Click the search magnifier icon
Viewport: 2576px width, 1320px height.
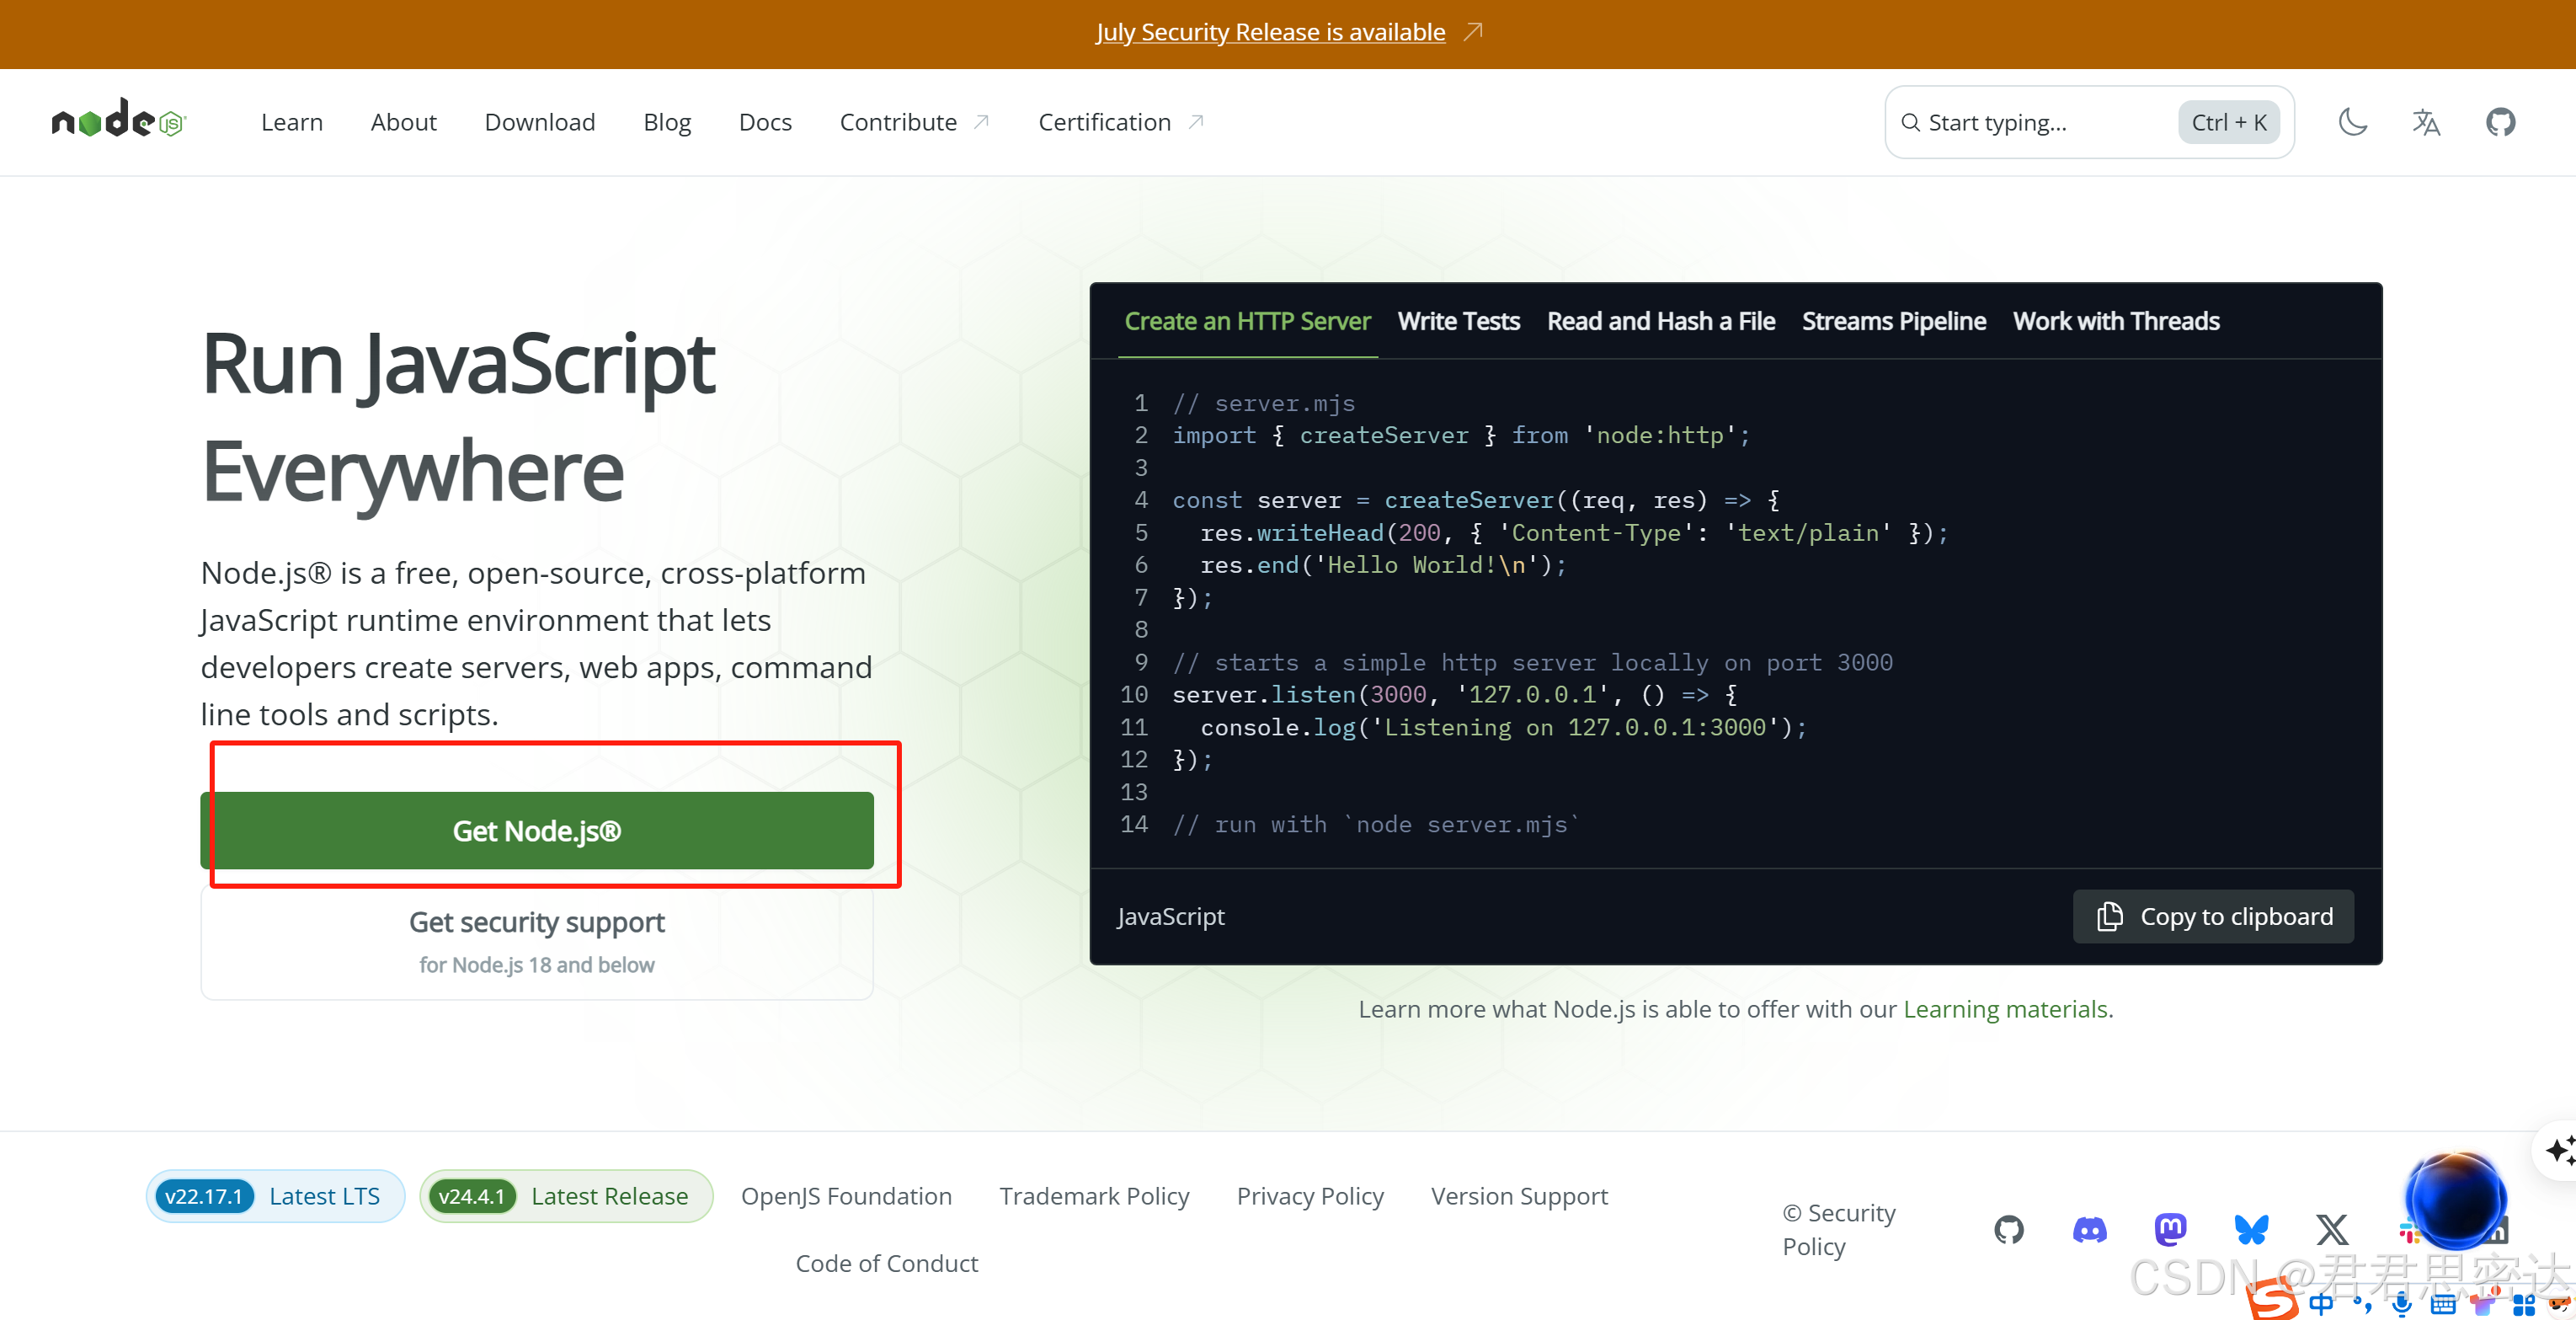click(1910, 122)
